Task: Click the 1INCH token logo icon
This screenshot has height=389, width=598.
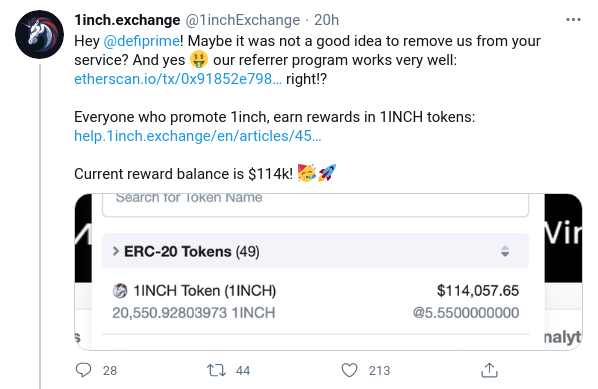Action: tap(120, 291)
